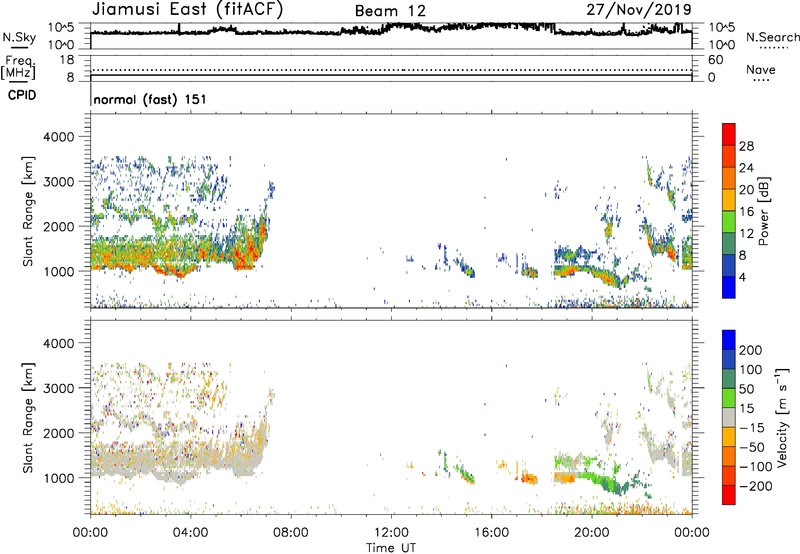
Task: Click the 'Time UT' axis label
Action: click(391, 547)
